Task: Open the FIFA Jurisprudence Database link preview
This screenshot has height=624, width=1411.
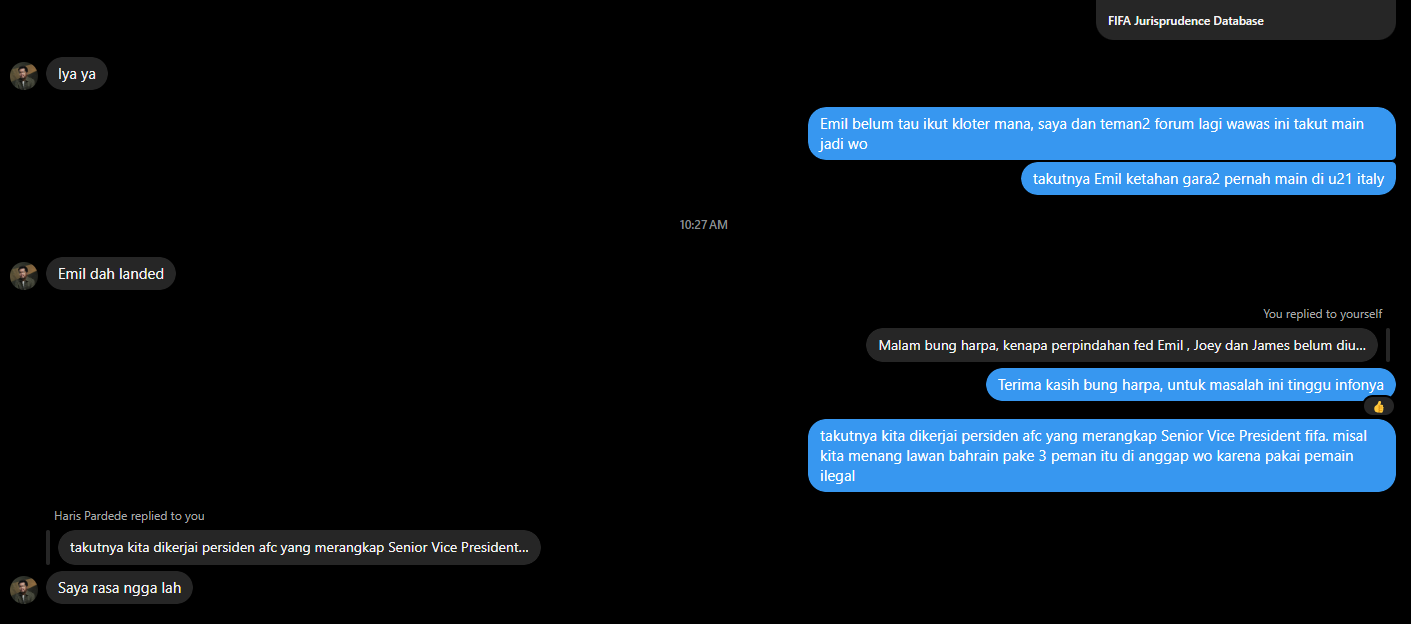Action: (1245, 20)
